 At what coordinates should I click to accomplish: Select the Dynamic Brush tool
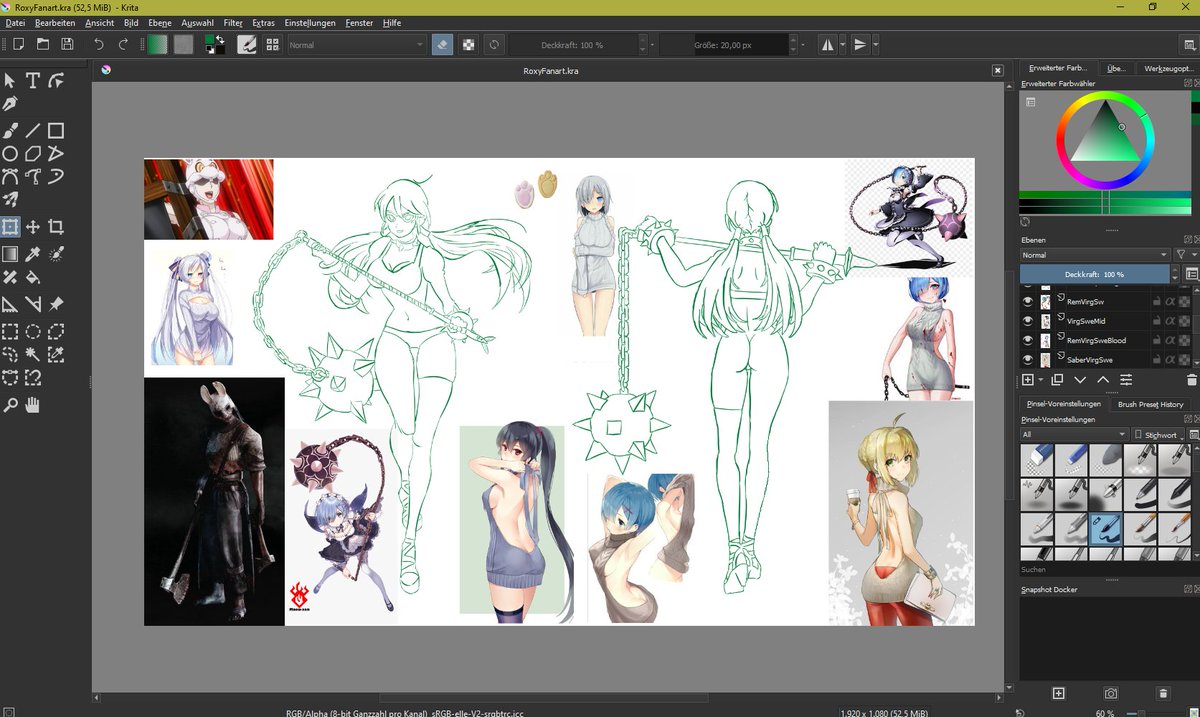pyautogui.click(x=56, y=177)
